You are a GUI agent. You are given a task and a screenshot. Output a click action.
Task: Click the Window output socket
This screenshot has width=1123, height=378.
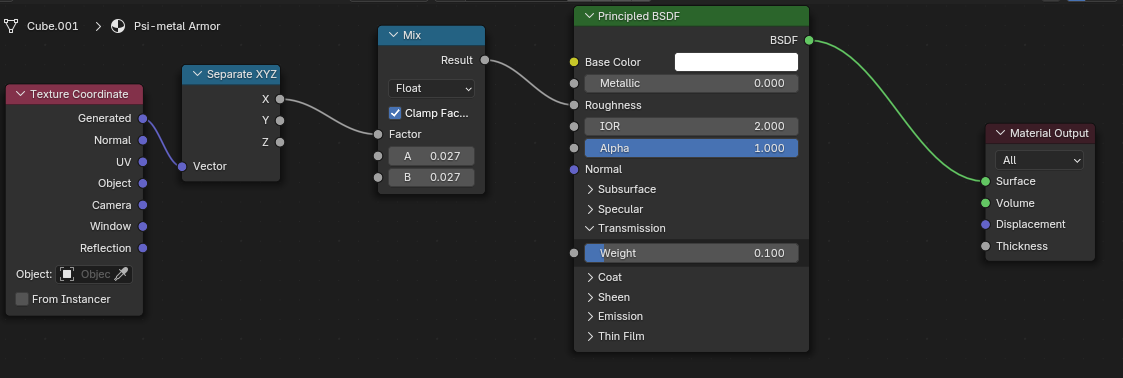point(143,226)
